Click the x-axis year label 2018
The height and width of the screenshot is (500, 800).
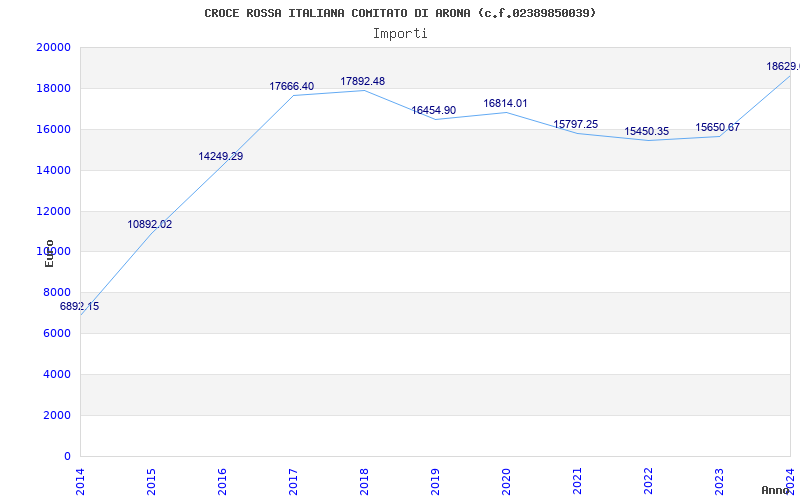[364, 482]
